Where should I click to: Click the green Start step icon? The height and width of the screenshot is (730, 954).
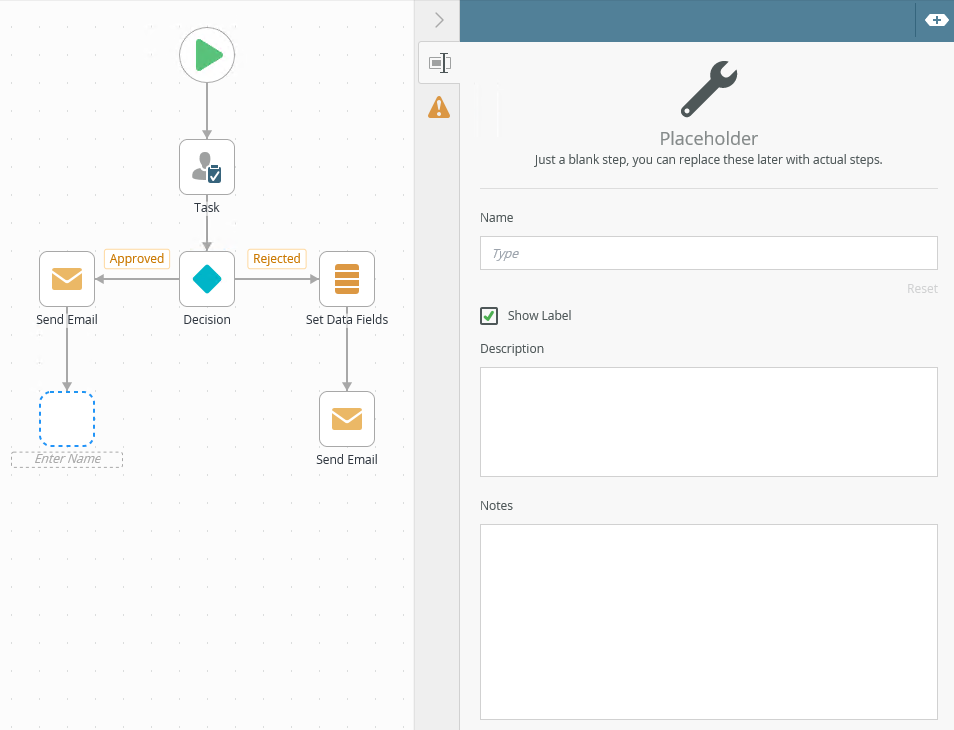pos(207,55)
